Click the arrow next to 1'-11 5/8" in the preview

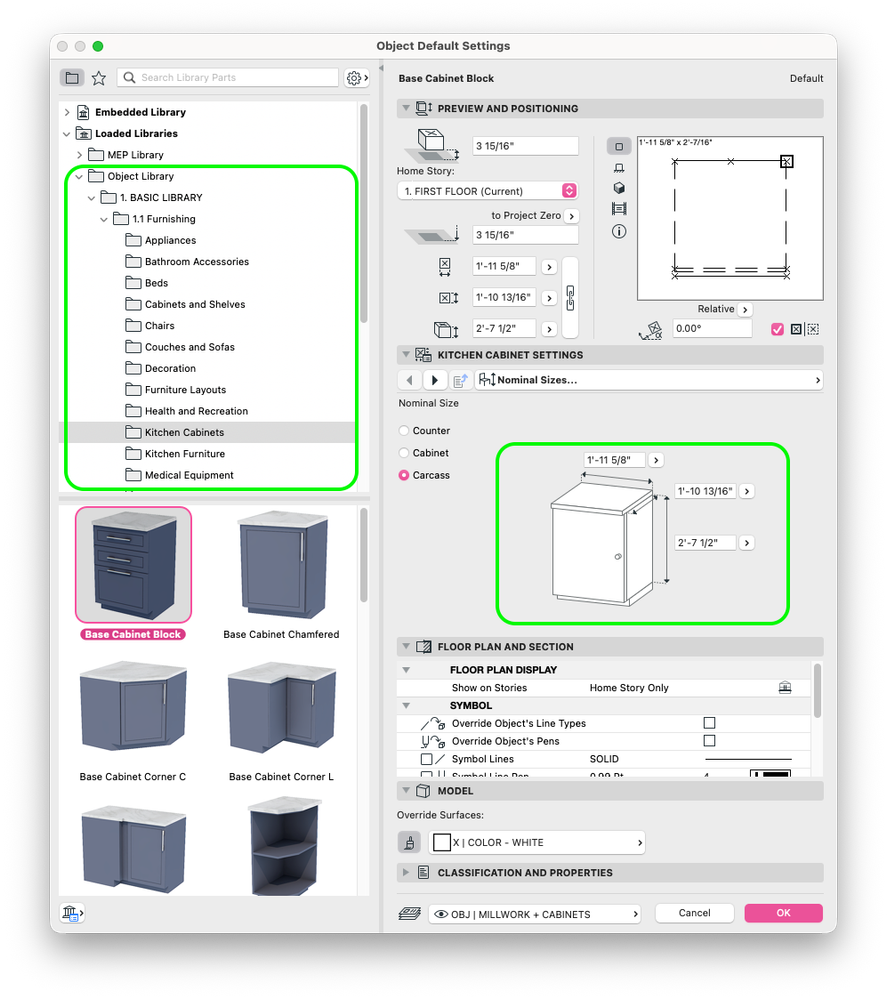[x=656, y=460]
